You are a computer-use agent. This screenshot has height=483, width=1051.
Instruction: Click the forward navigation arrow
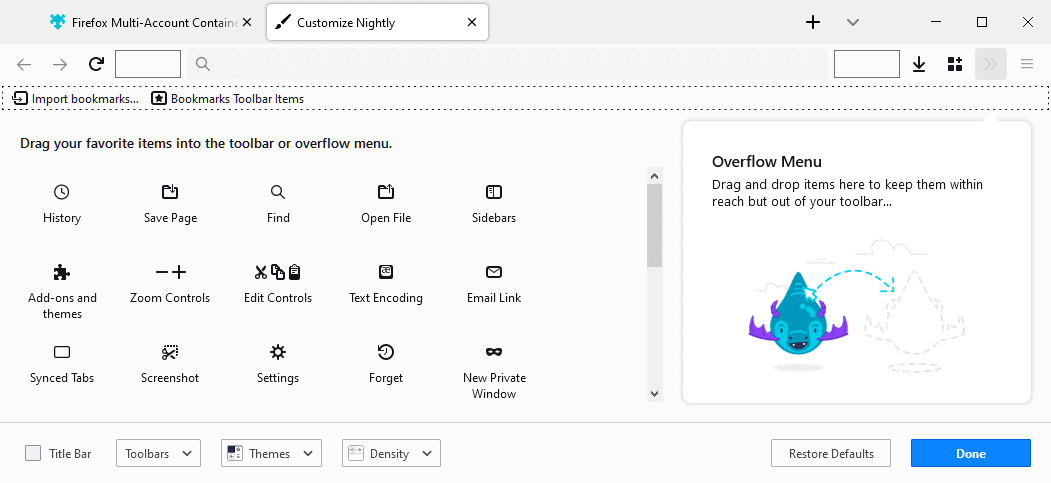click(60, 64)
